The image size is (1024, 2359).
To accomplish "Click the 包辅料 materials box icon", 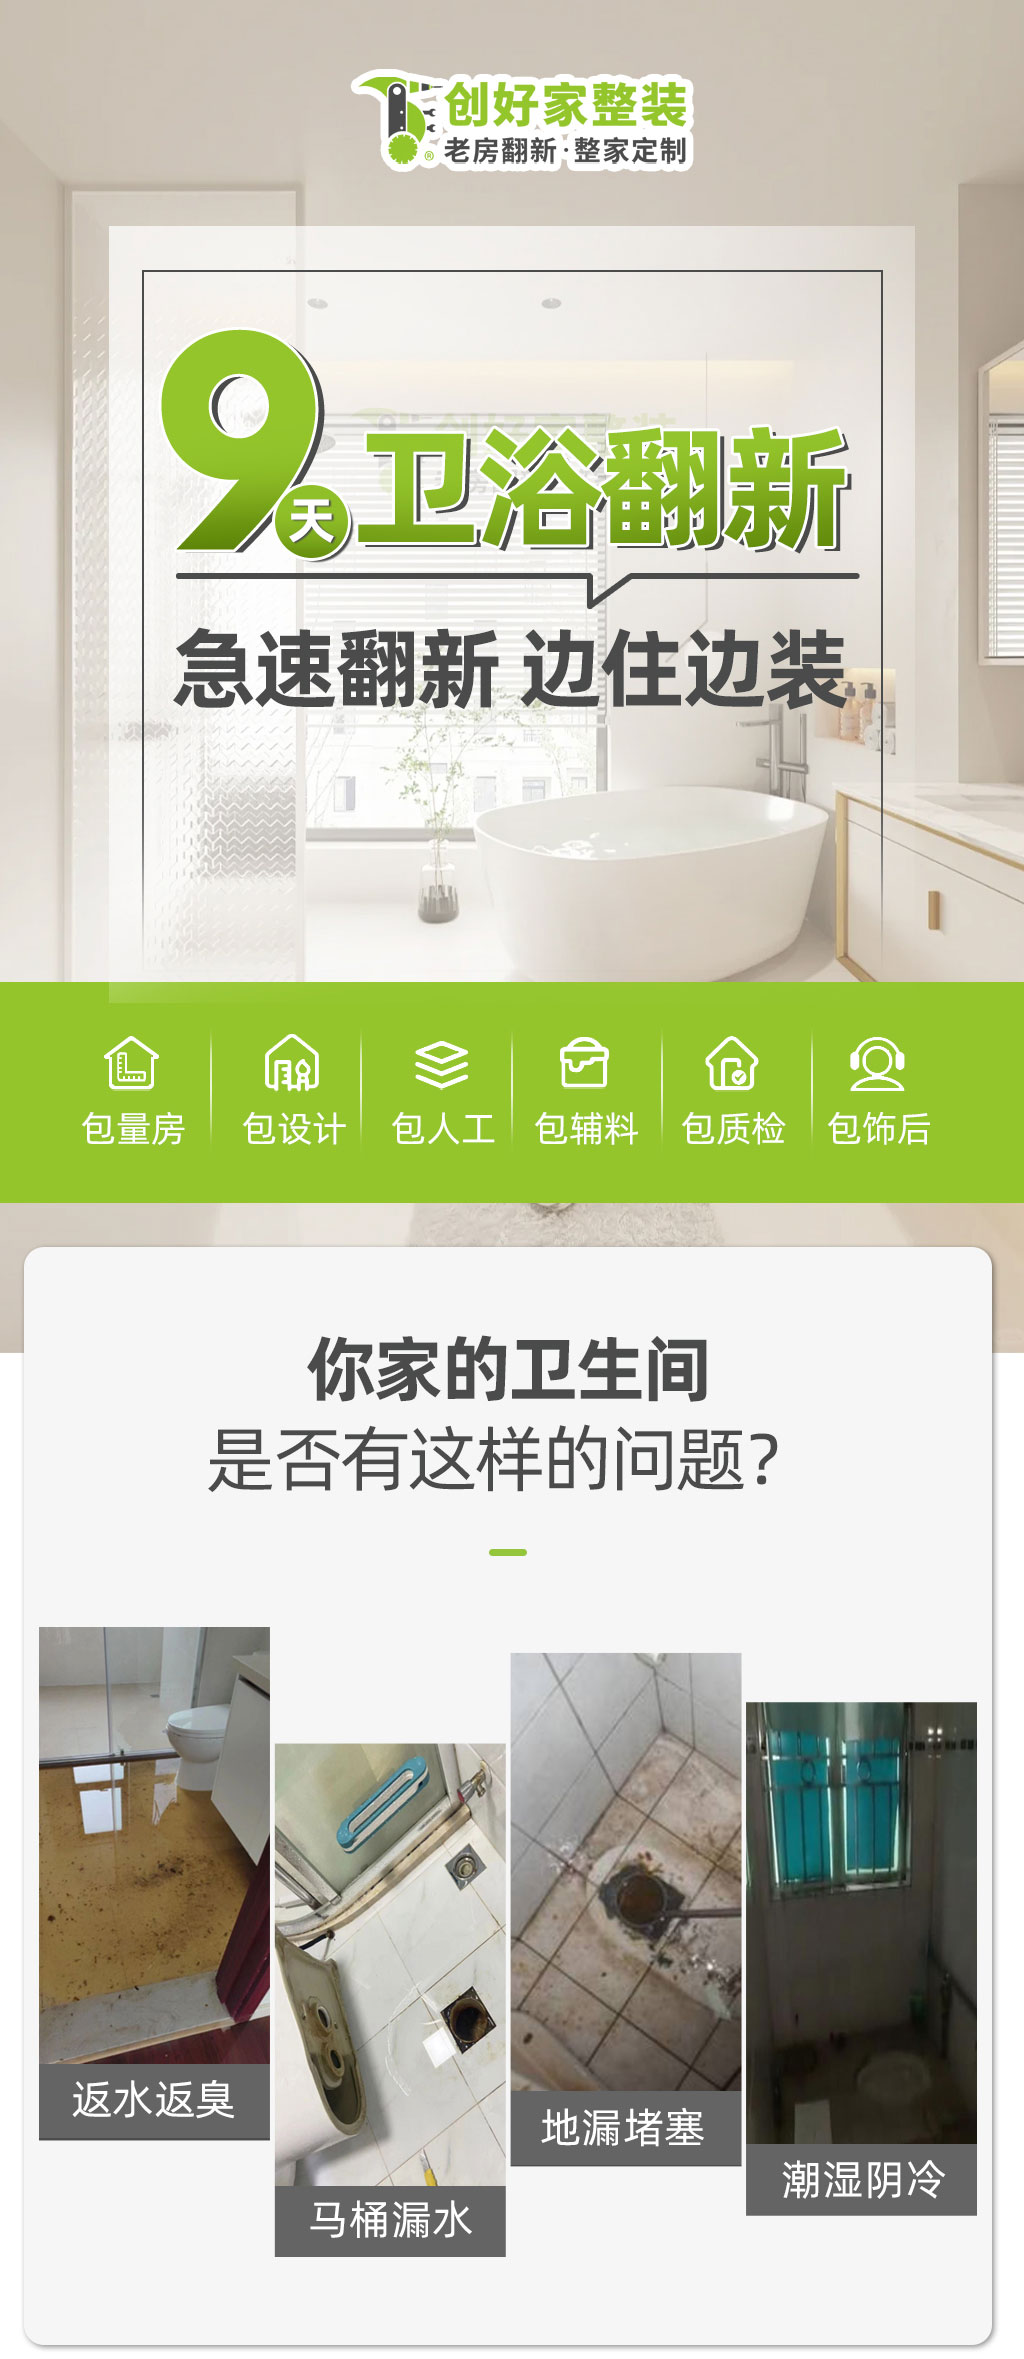I will 585,1062.
